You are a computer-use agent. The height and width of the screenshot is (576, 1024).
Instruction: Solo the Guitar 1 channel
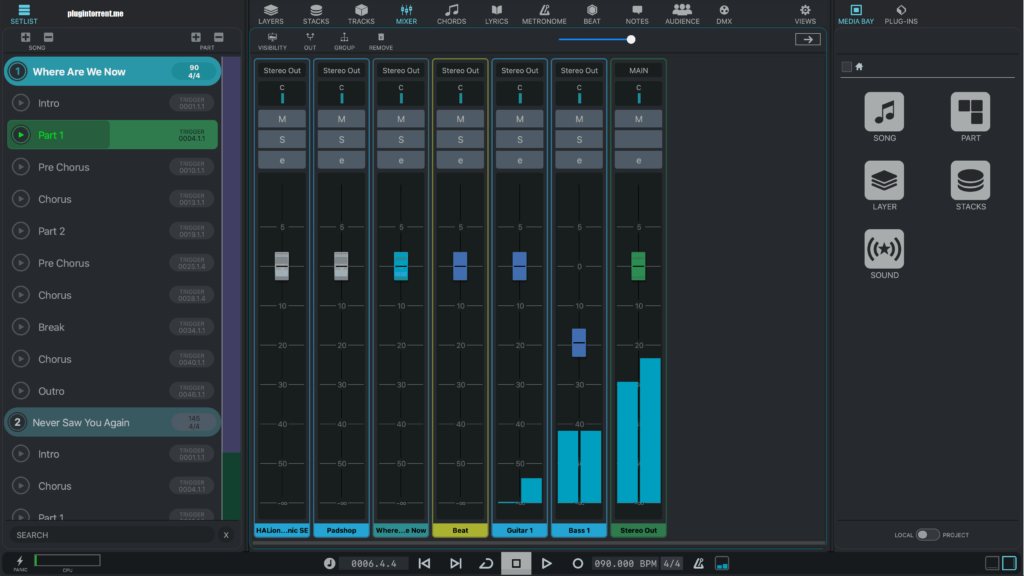[x=520, y=139]
